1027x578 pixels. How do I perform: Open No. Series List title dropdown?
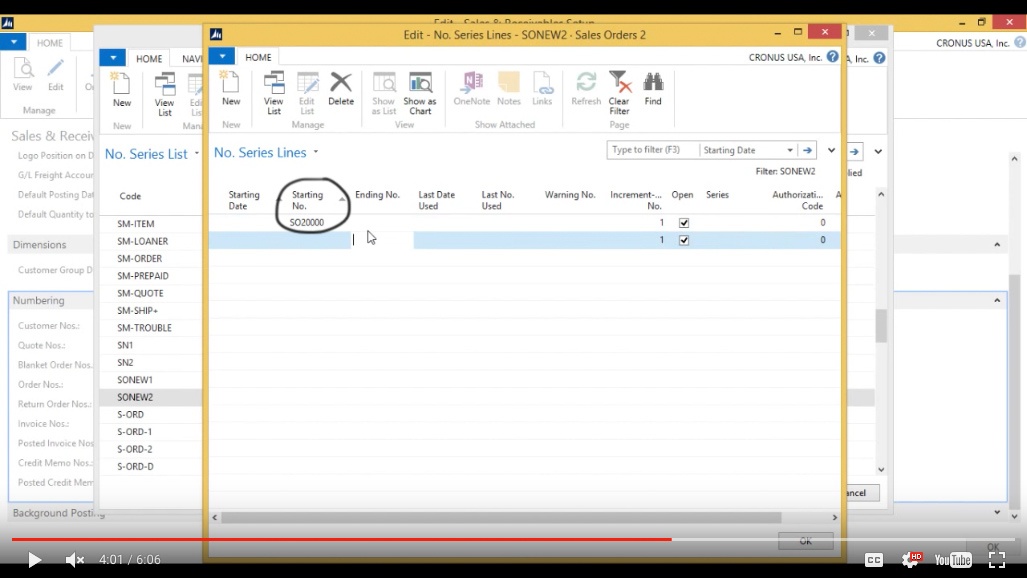pyautogui.click(x=196, y=154)
